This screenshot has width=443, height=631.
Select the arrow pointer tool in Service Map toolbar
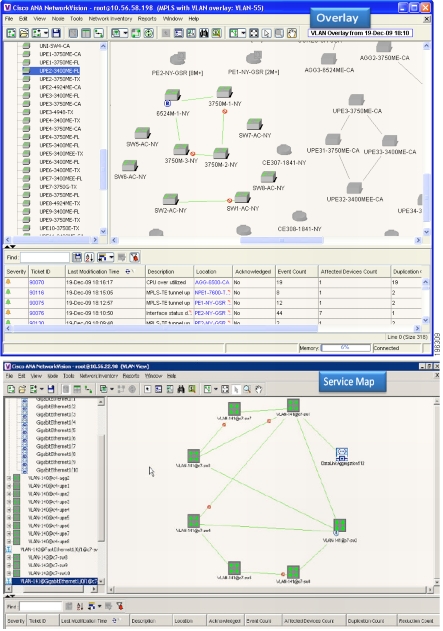coord(236,389)
